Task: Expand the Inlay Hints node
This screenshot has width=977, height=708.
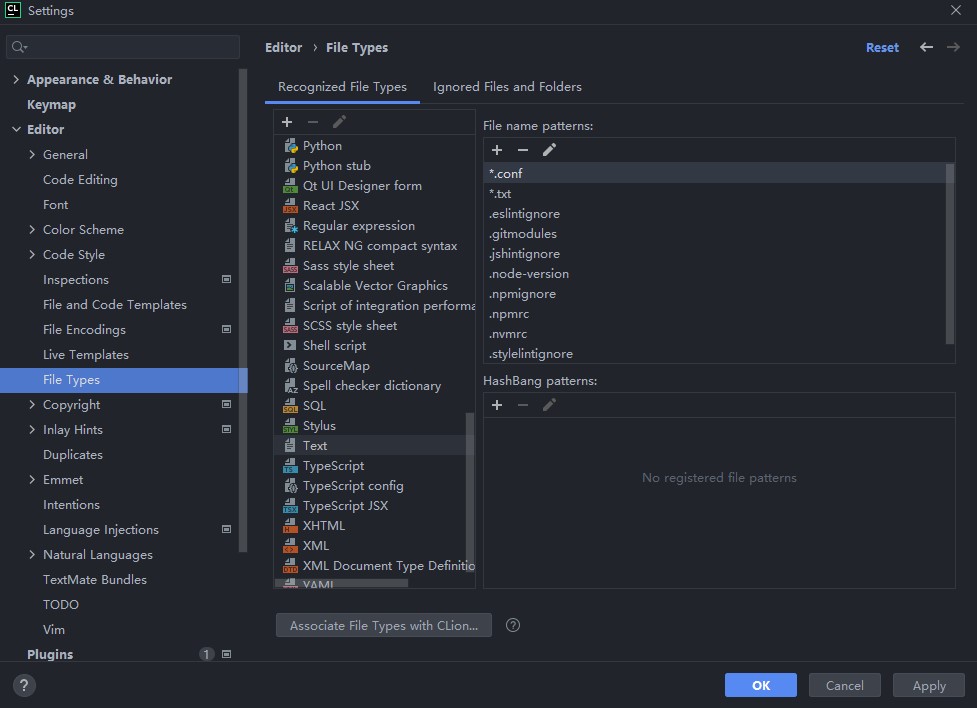Action: [32, 429]
